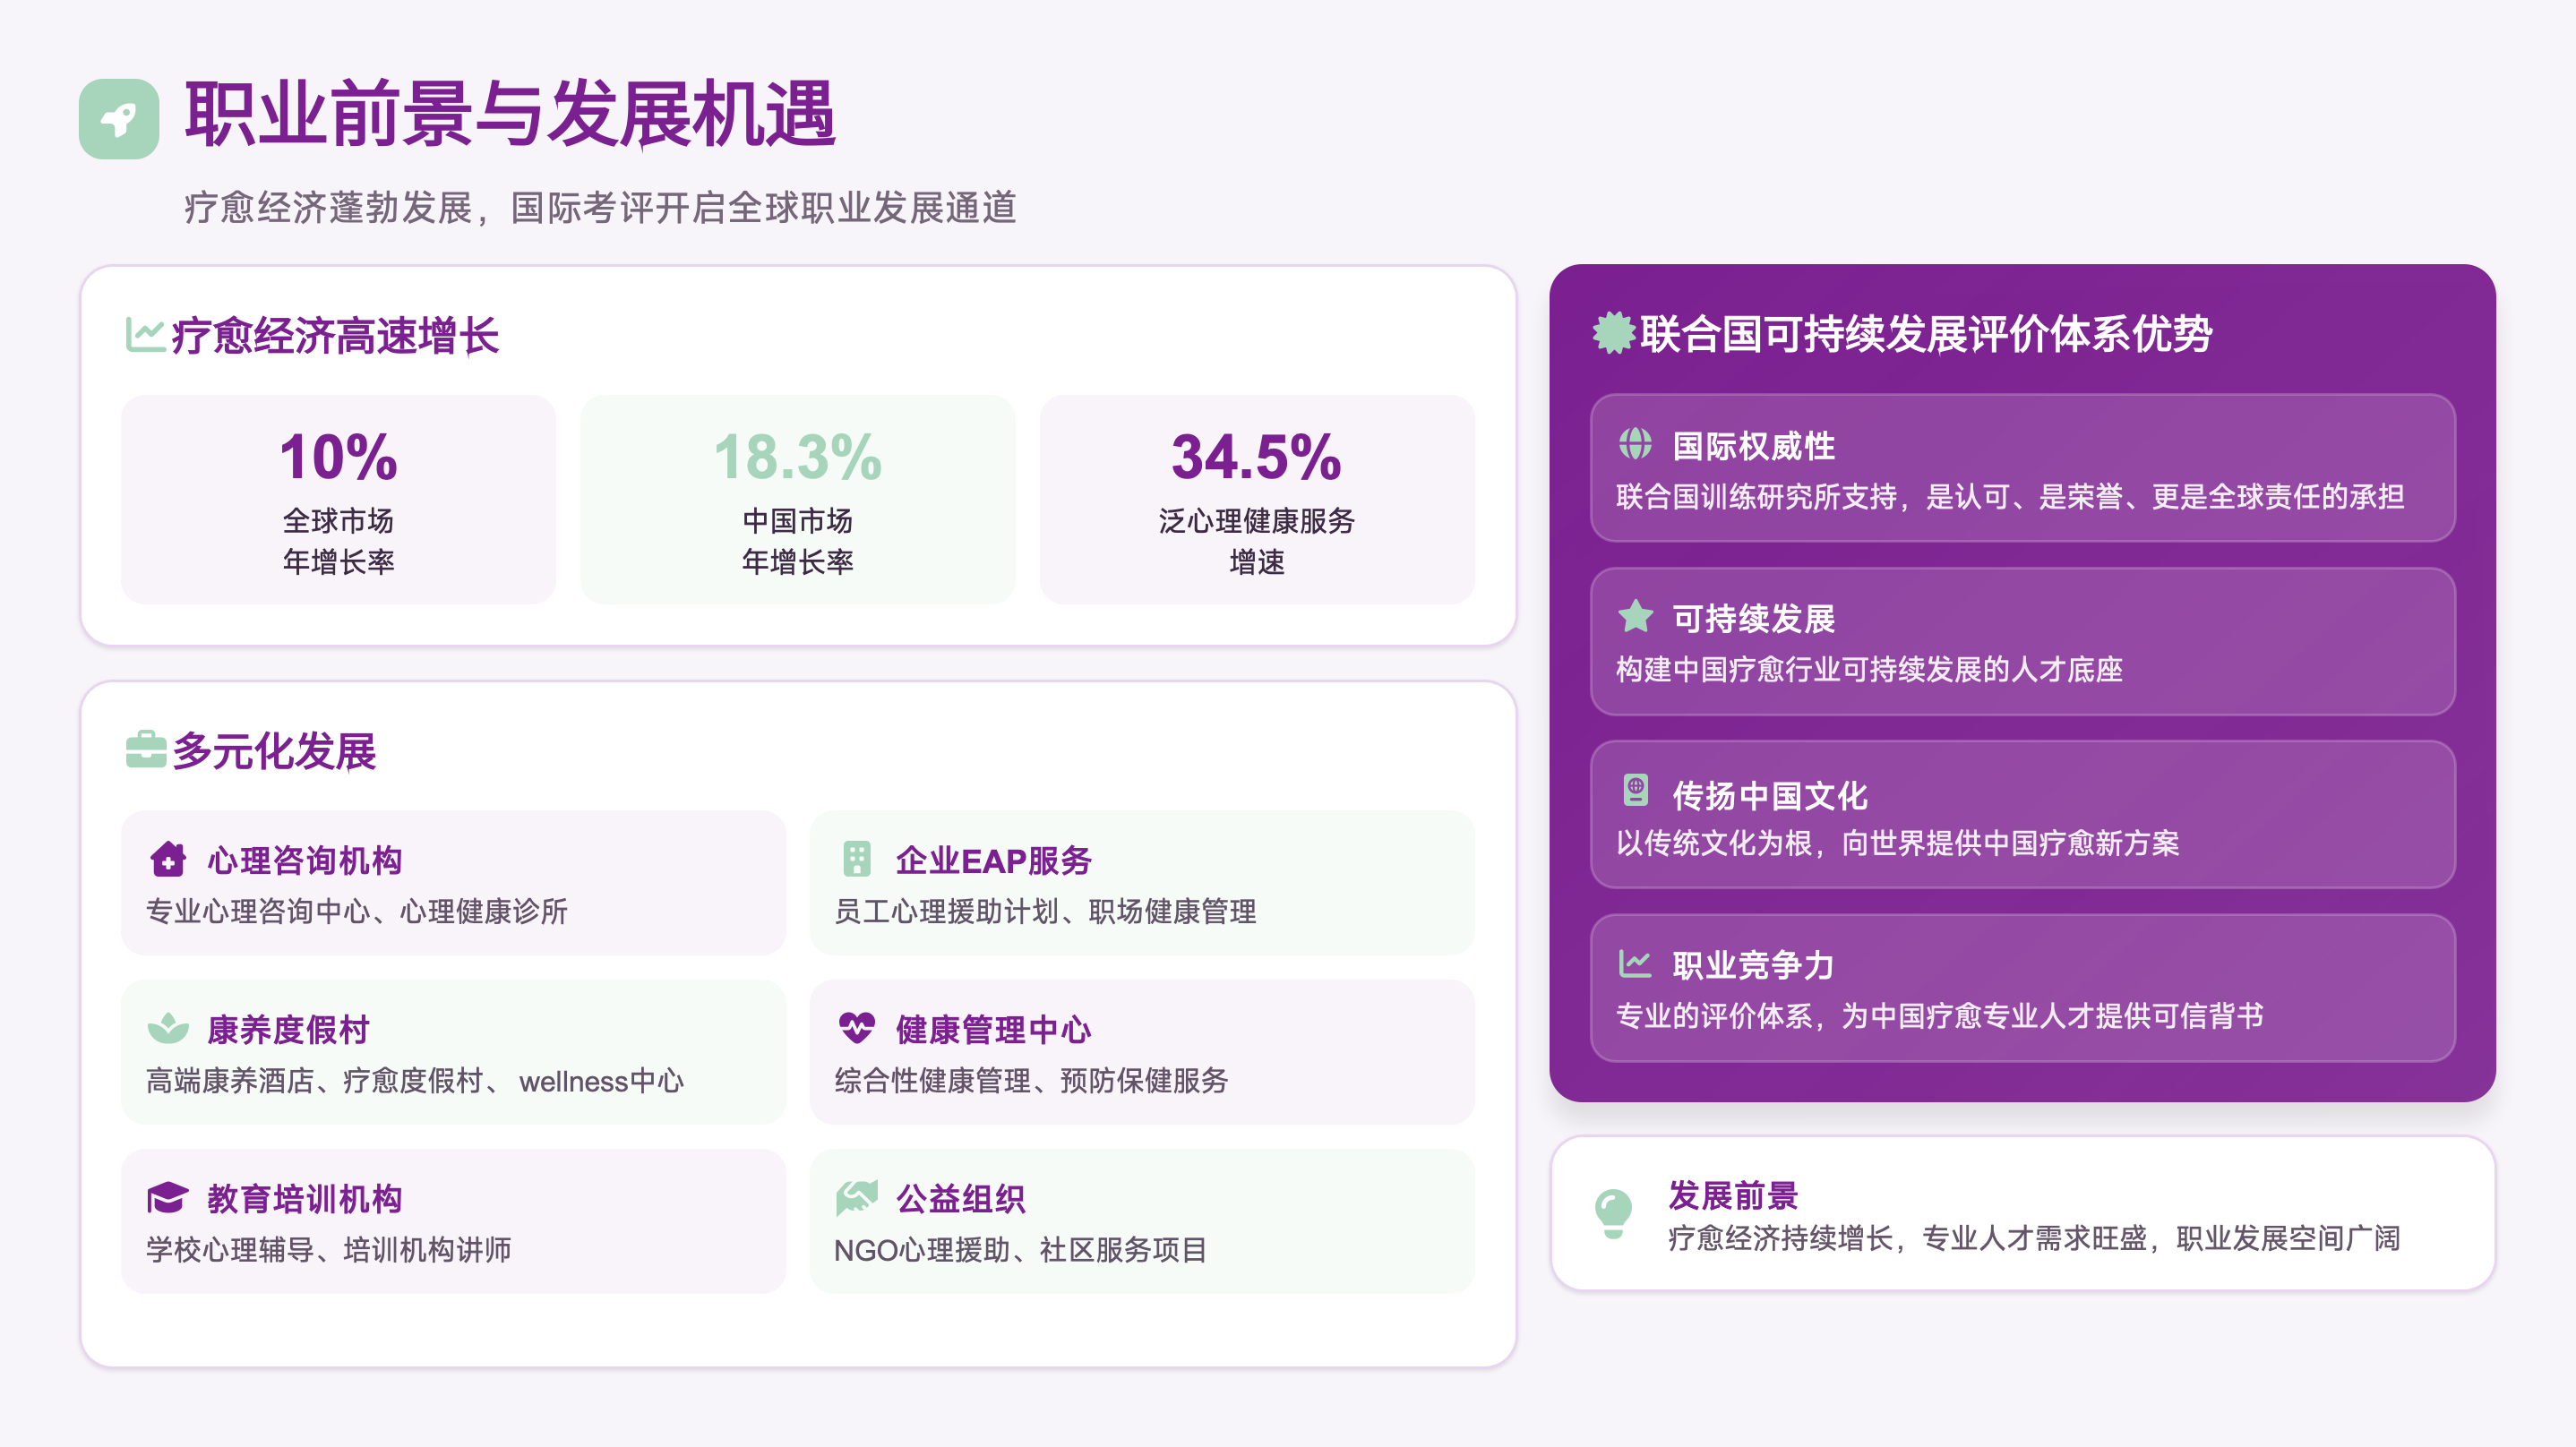
Task: Click the graduation cap icon for 教育培训机构
Action: point(168,1196)
